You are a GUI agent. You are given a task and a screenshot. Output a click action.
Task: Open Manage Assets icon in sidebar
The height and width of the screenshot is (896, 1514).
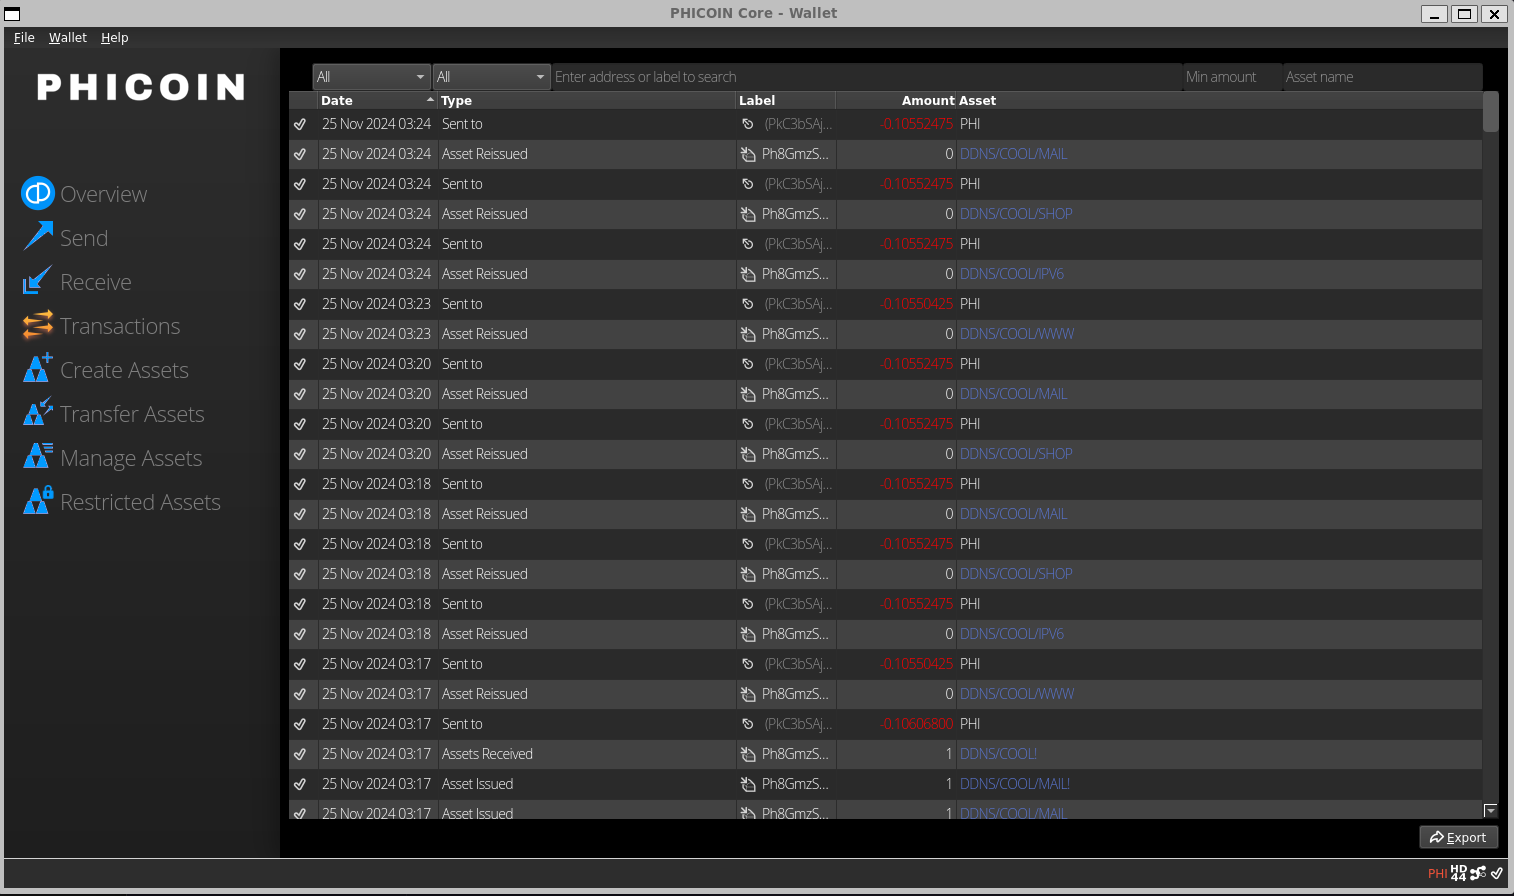click(38, 457)
